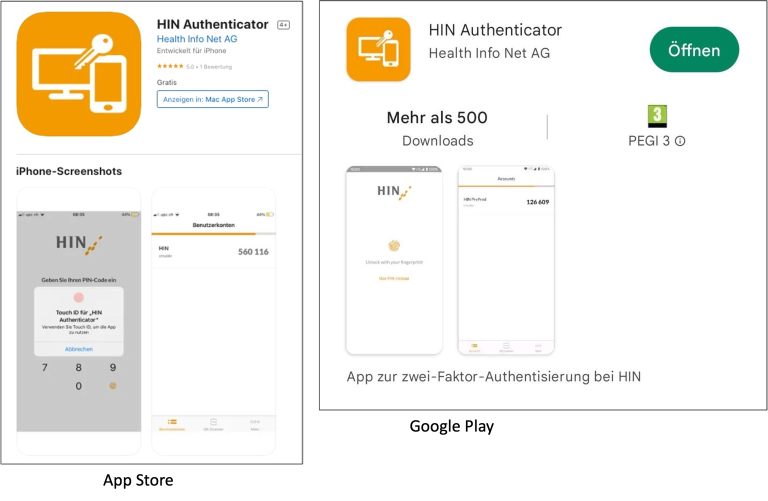Open the Google Play Accounts screenshot thumbnail
The width and height of the screenshot is (768, 501).
pyautogui.click(x=506, y=260)
